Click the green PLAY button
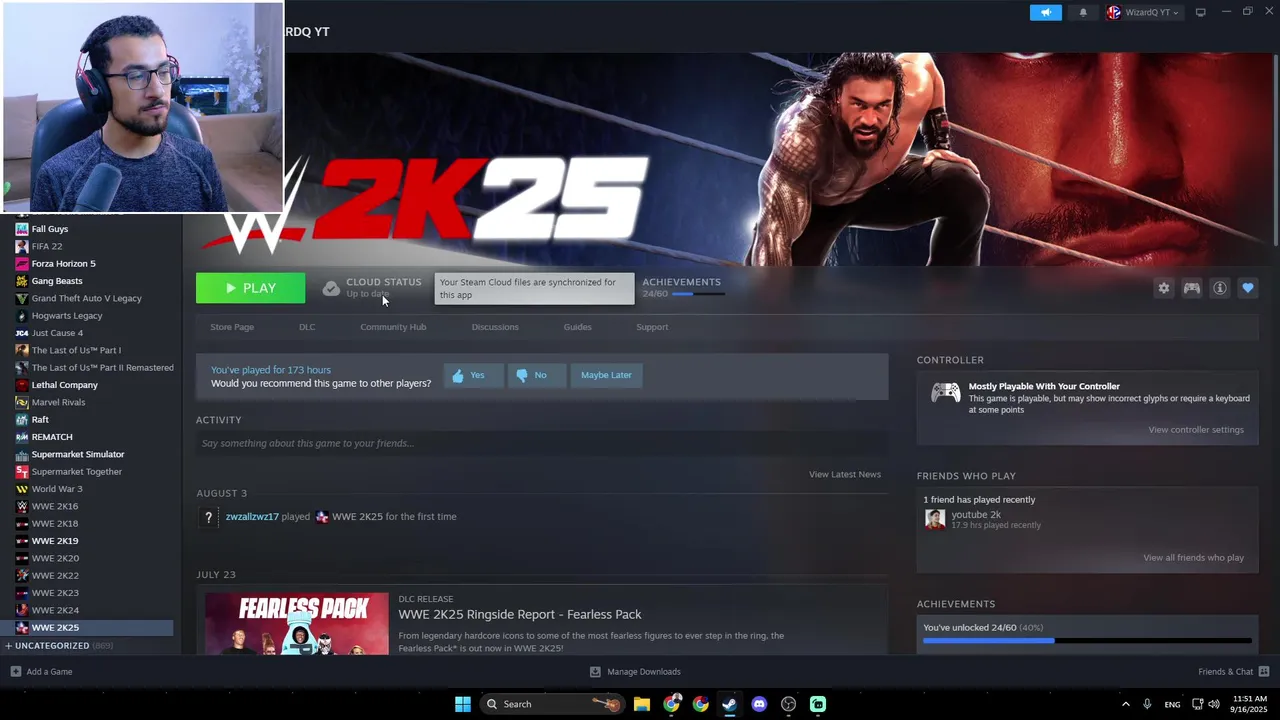Viewport: 1280px width, 720px height. click(250, 288)
